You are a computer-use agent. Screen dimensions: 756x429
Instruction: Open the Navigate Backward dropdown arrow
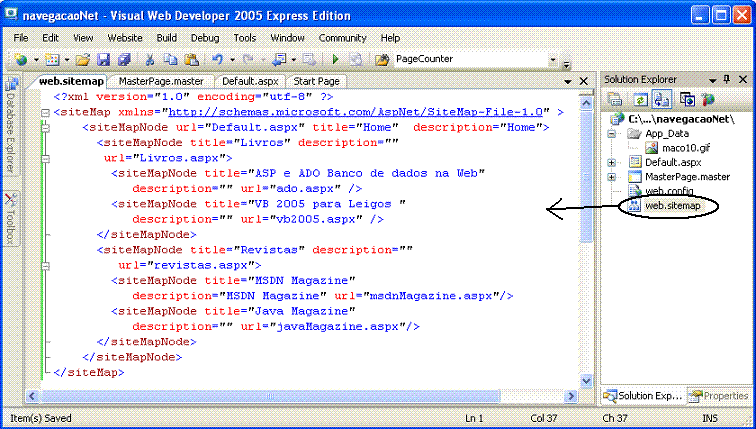(294, 60)
